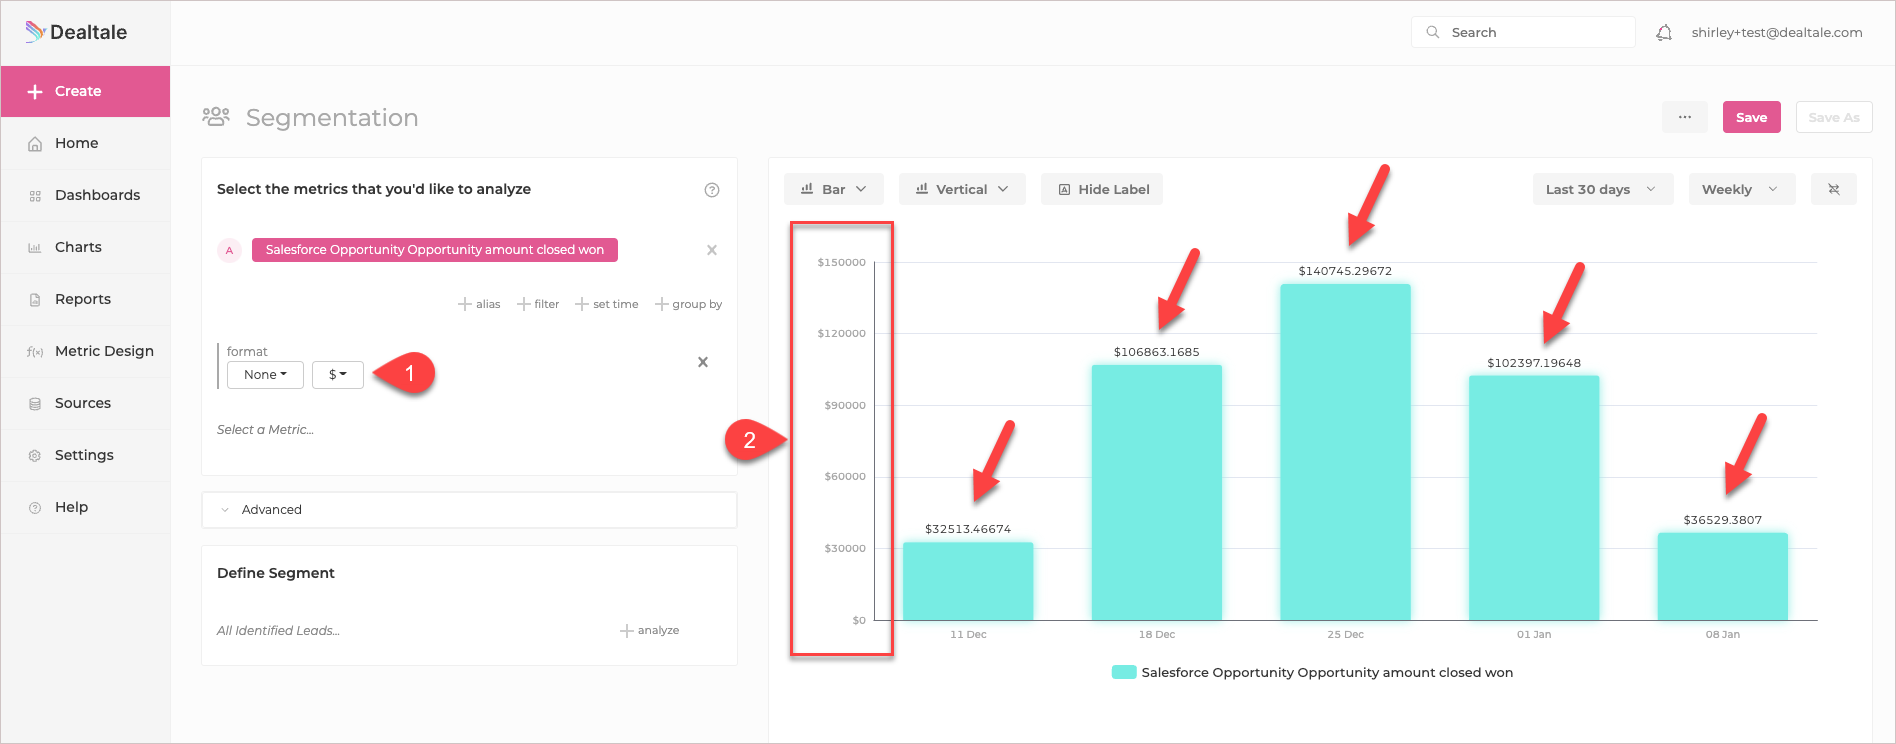1896x744 pixels.
Task: Go to Sources in sidebar
Action: pyautogui.click(x=85, y=403)
